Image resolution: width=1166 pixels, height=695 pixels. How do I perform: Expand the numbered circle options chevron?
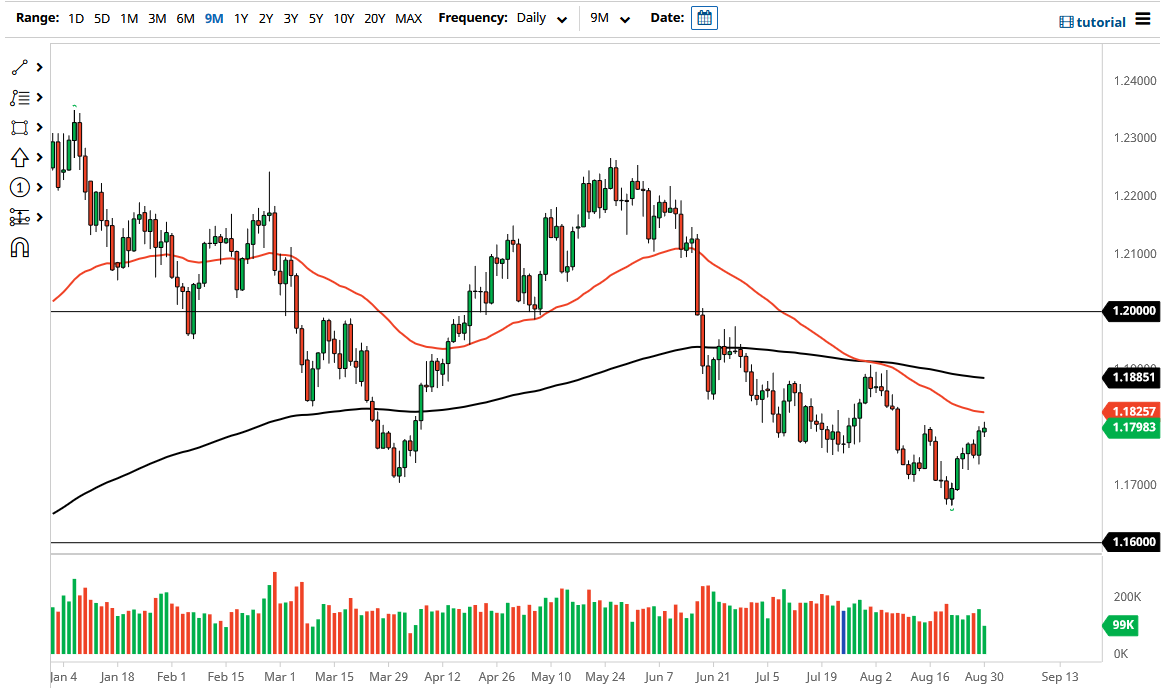39,187
